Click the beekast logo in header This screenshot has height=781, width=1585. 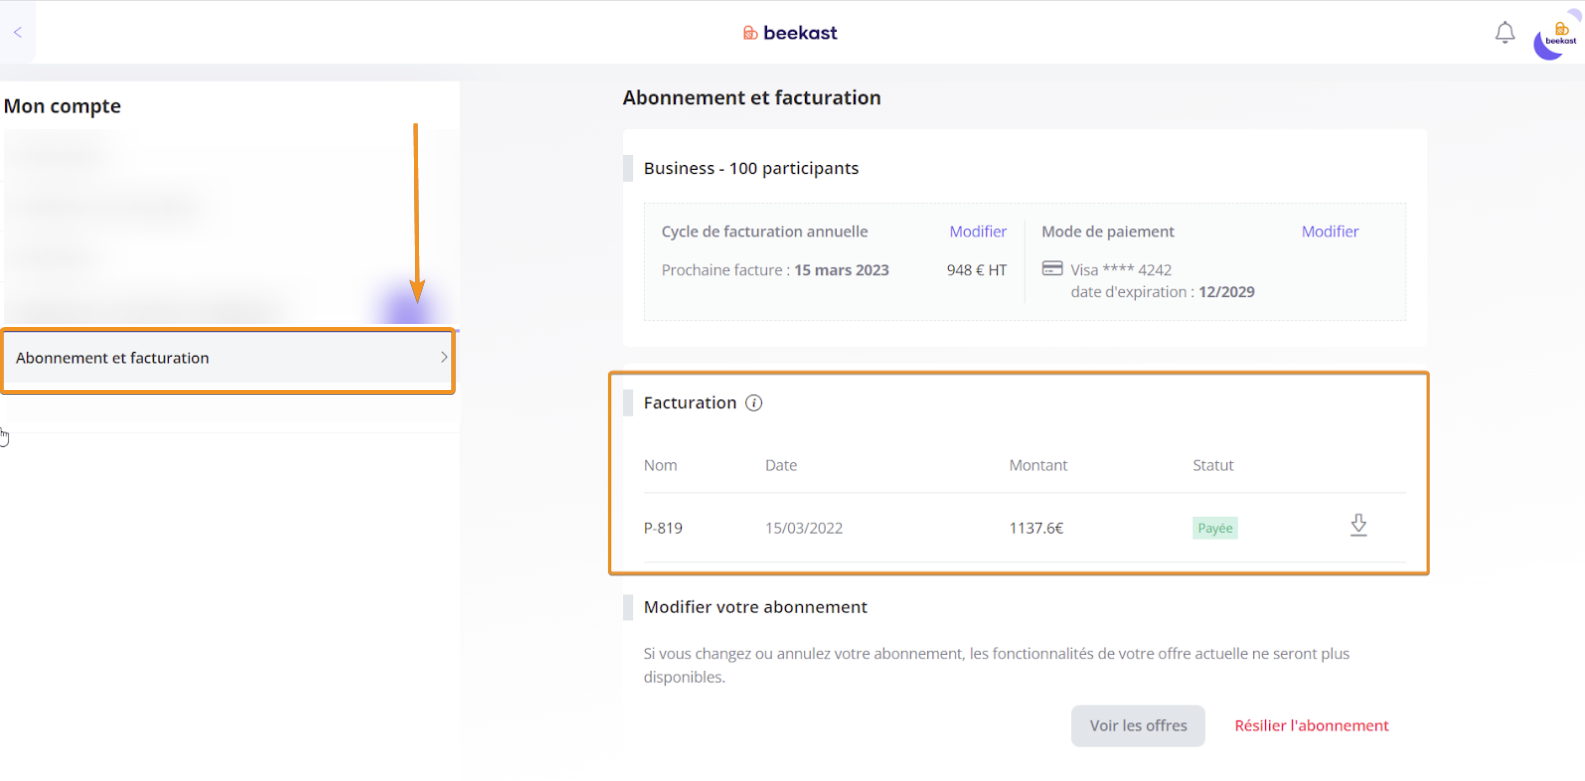click(x=790, y=33)
